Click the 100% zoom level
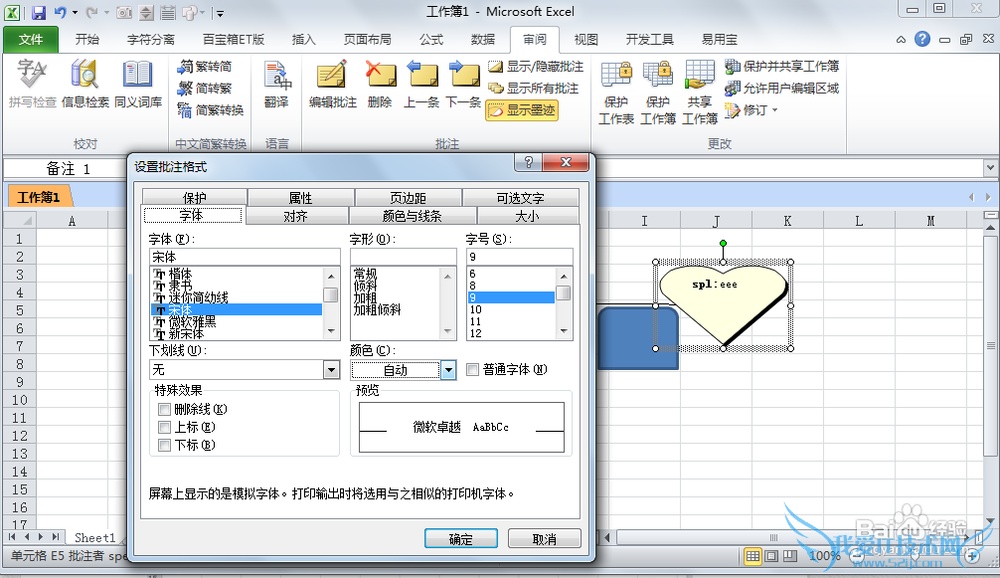The height and width of the screenshot is (578, 1000). (x=825, y=556)
